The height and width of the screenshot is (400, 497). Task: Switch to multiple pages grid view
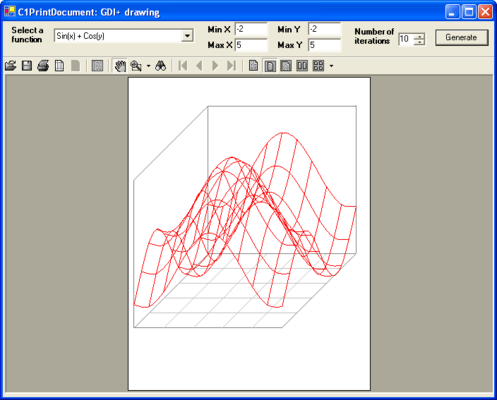click(x=318, y=66)
